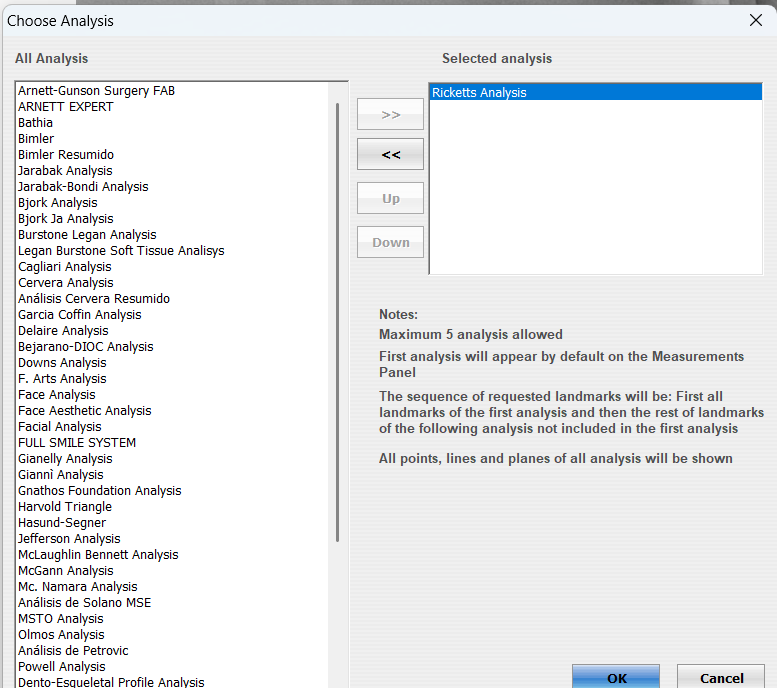The image size is (777, 688).
Task: Click the All Analysis list scrollbar
Action: pyautogui.click(x=337, y=320)
